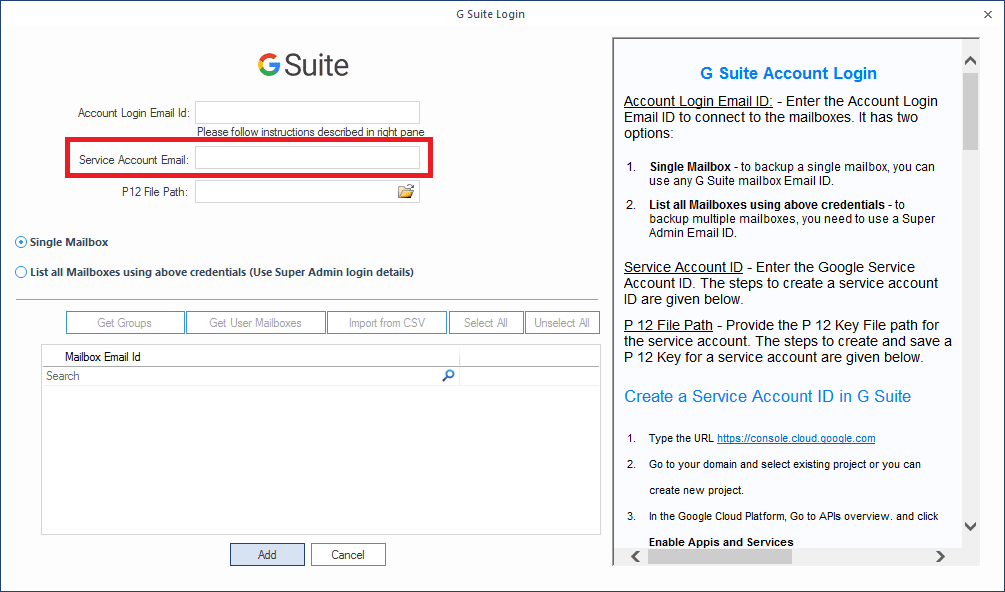Click the help pane scroll up arrow

tap(970, 61)
